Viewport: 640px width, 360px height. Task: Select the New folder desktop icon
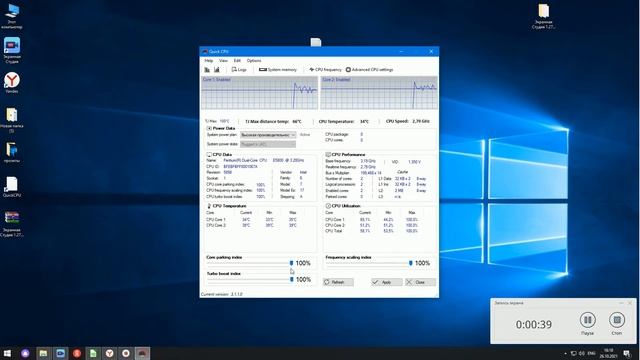pyautogui.click(x=12, y=120)
